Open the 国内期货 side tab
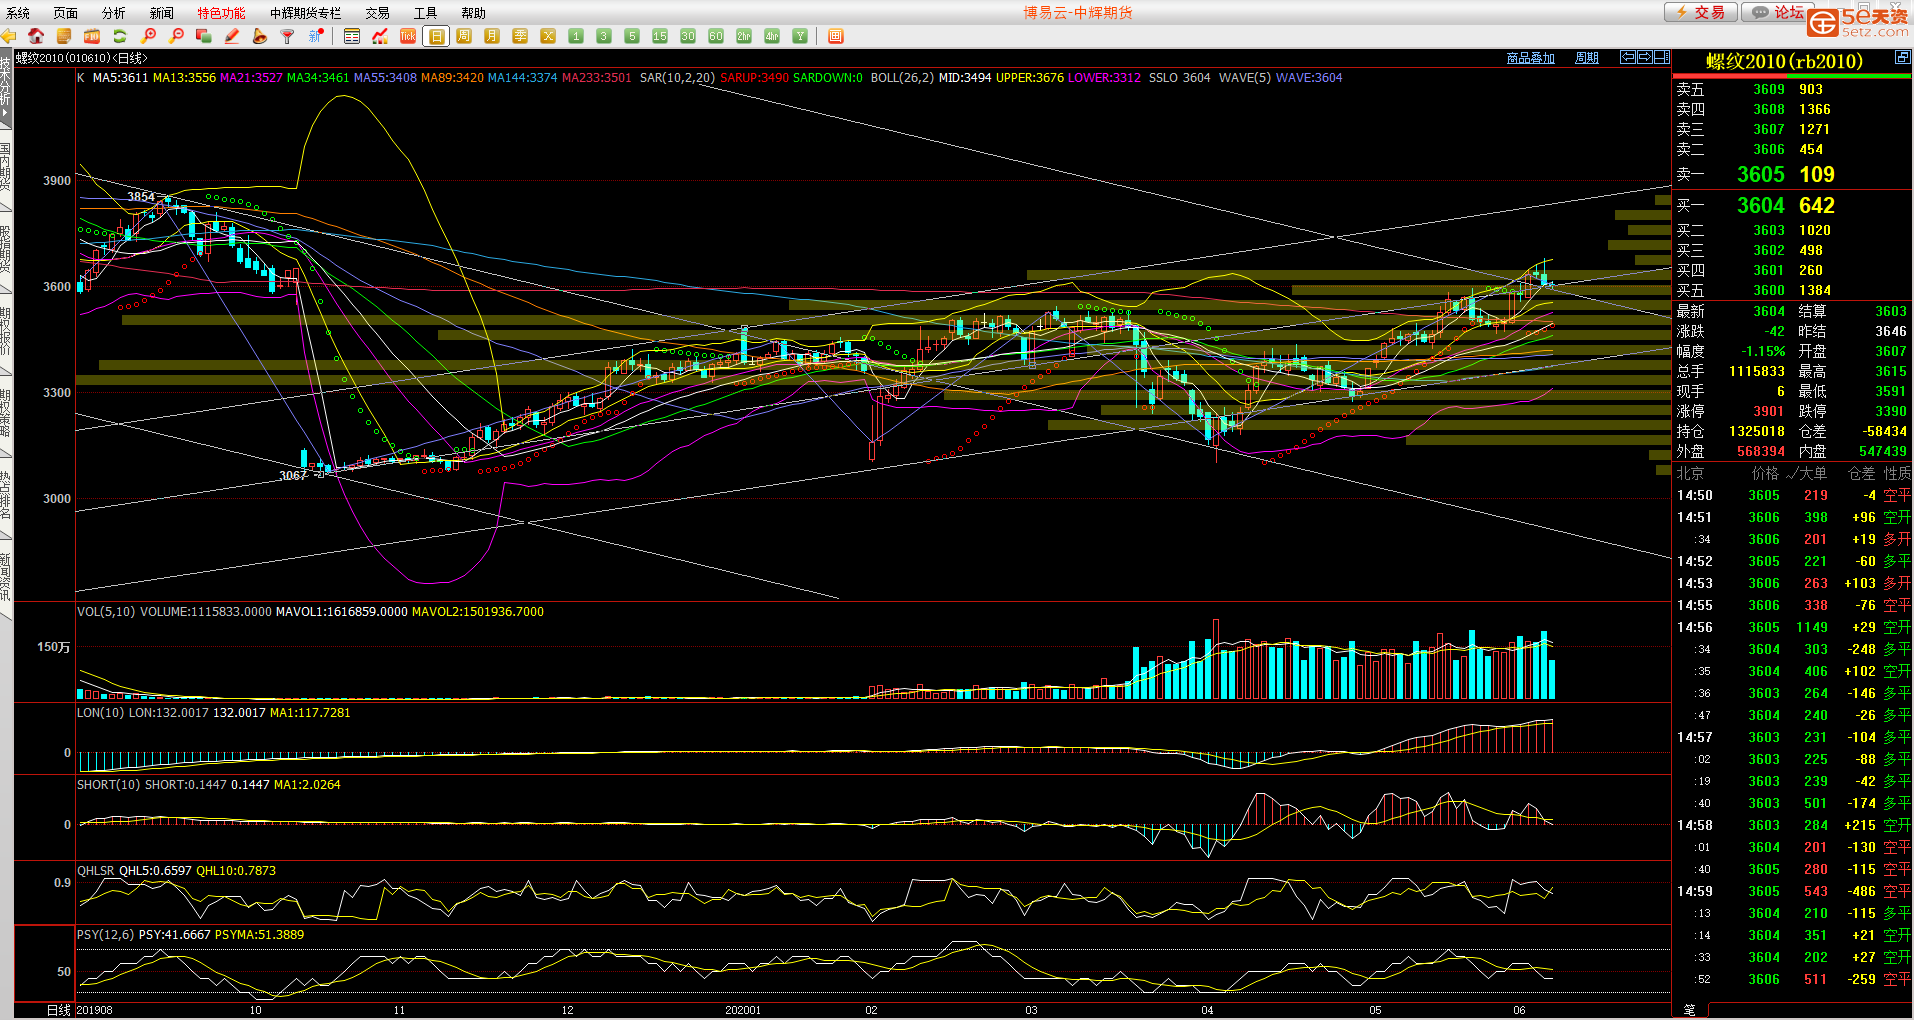Screen dimensions: 1914x1020 6,168
